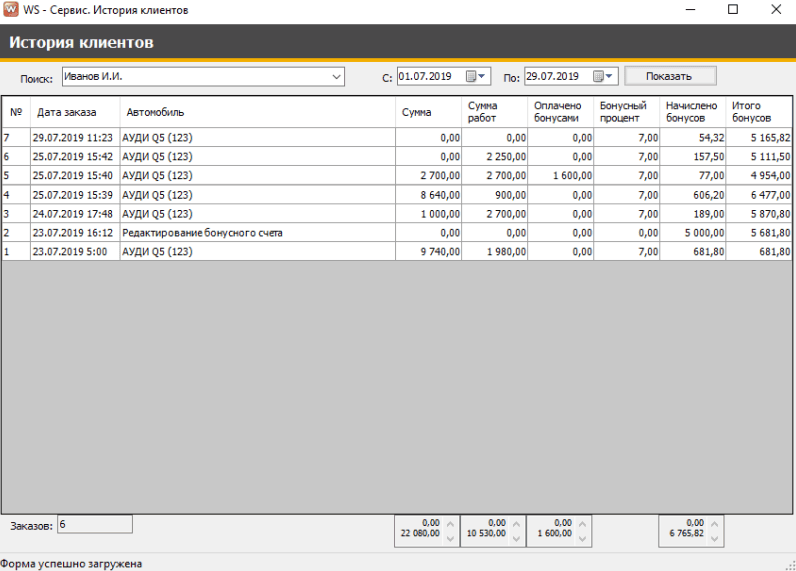Expand the client search combo box
Viewport: 796px width, 571px height.
(x=336, y=76)
